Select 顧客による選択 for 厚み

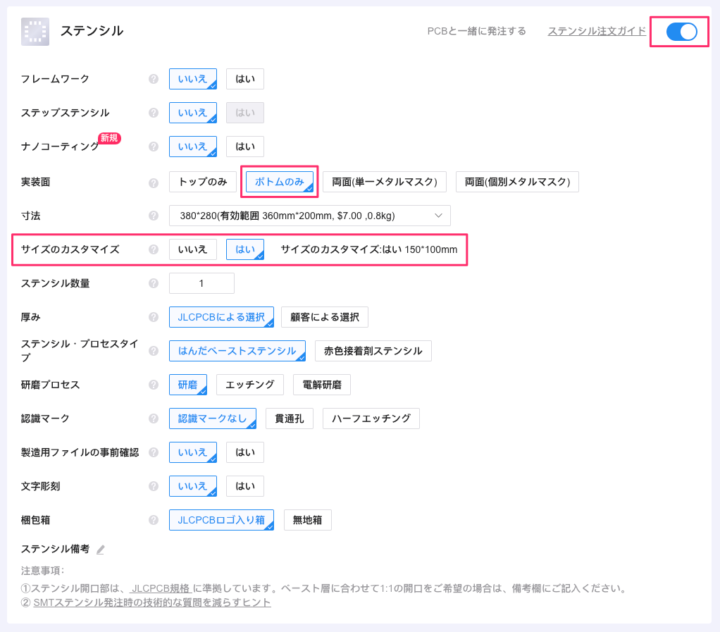324,318
